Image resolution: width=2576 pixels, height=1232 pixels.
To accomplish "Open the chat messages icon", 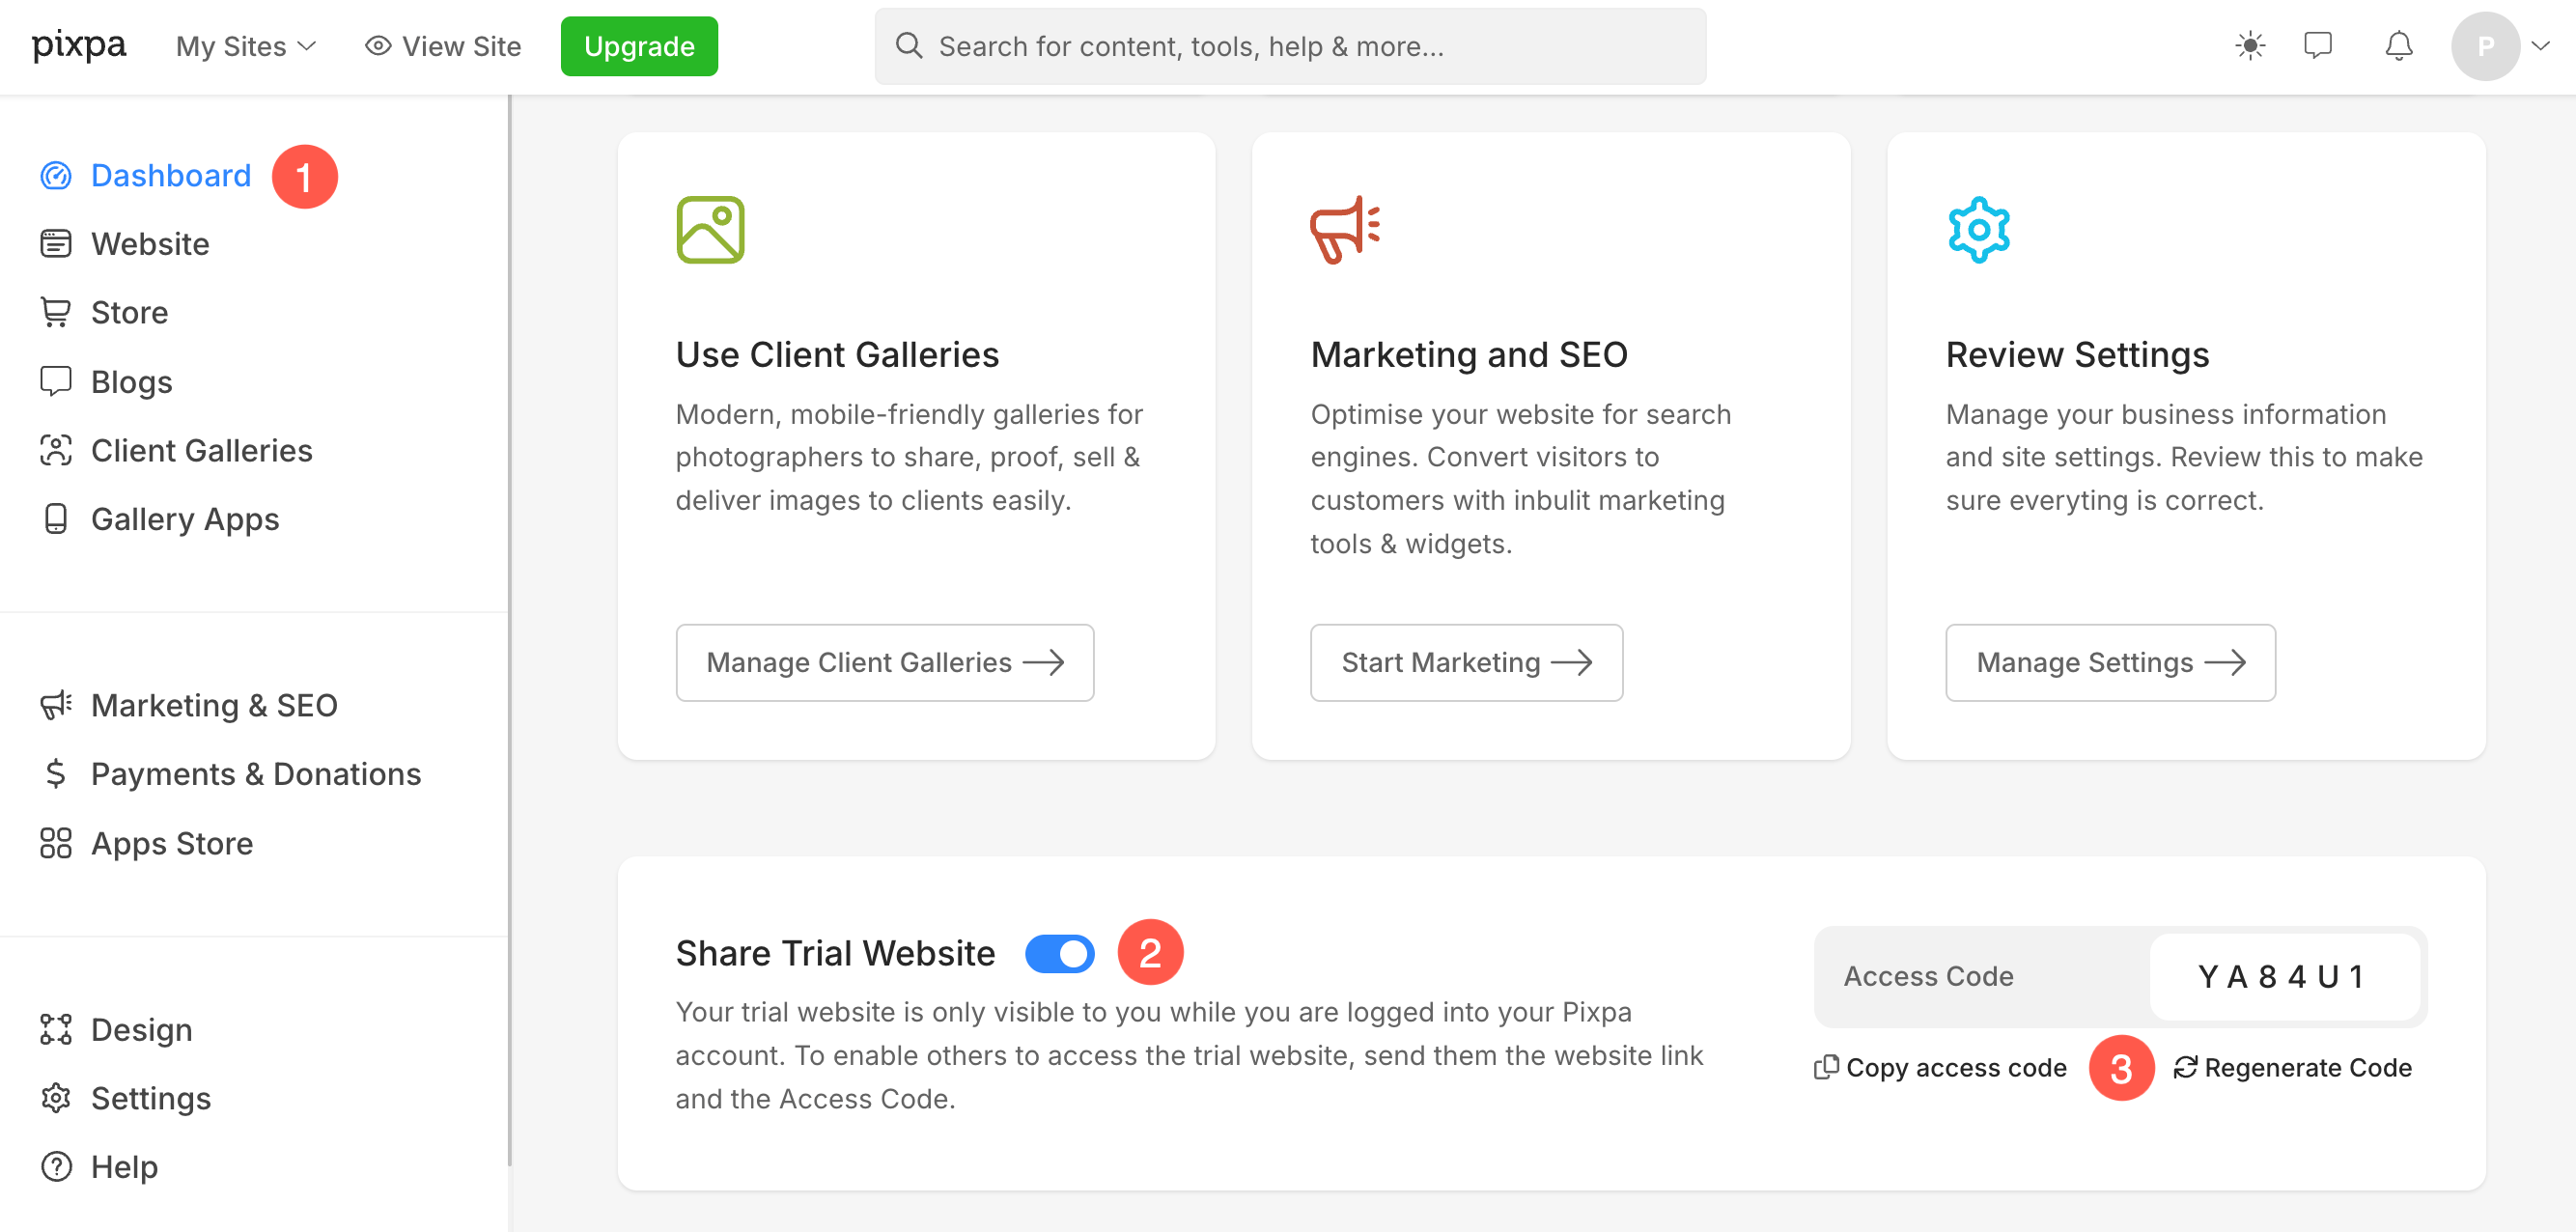I will (x=2318, y=46).
